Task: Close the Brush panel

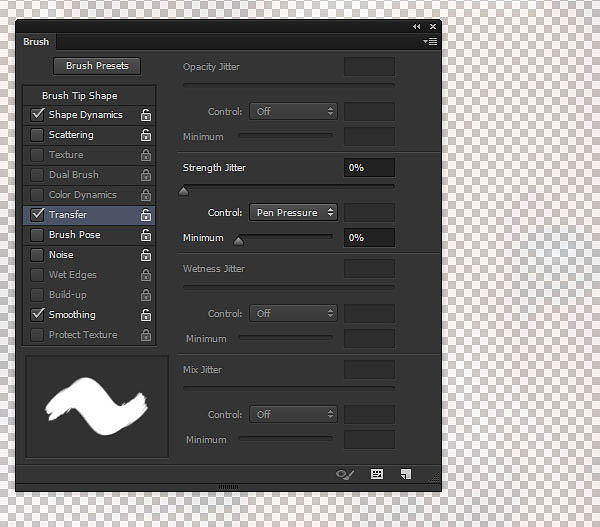Action: click(433, 26)
